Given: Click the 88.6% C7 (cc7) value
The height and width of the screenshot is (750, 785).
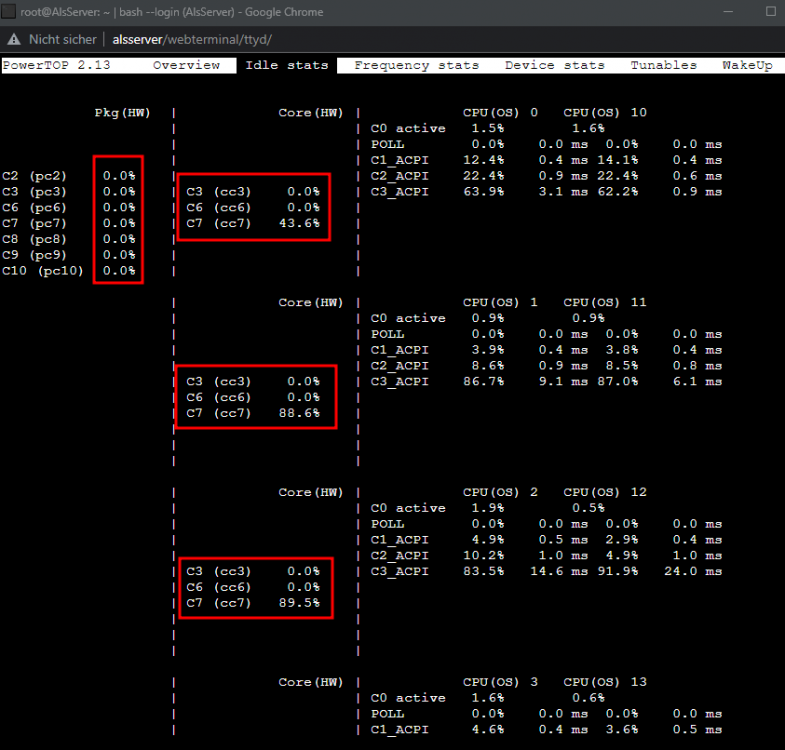Looking at the screenshot, I should [x=299, y=413].
